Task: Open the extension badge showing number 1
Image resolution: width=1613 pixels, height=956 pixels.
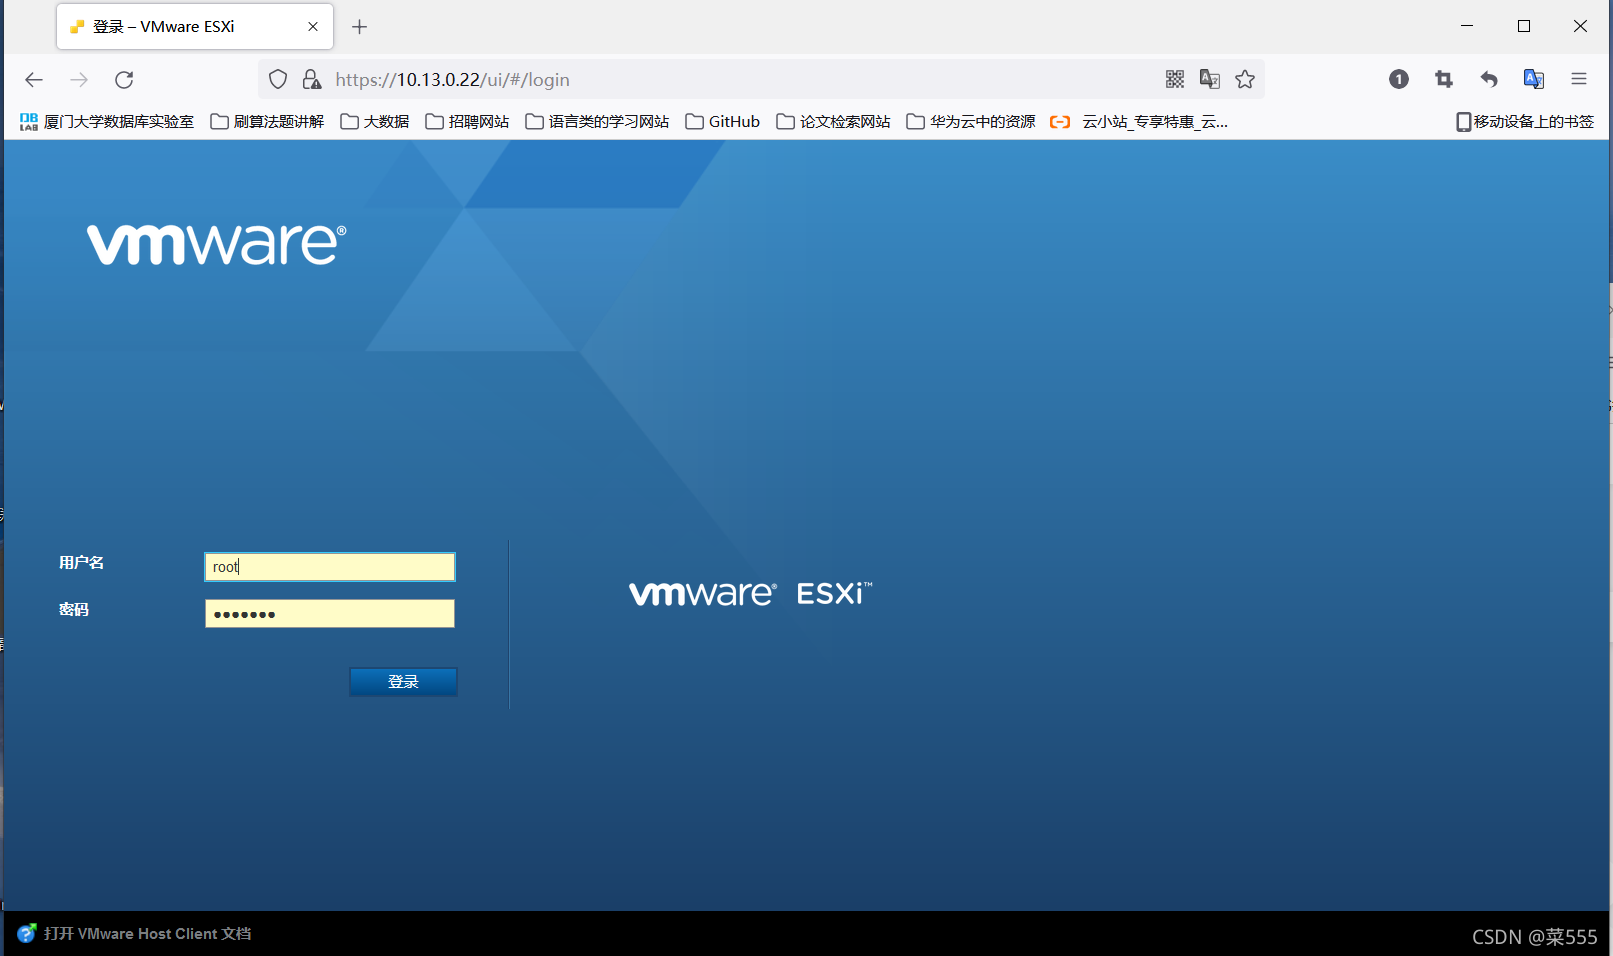Action: tap(1399, 79)
